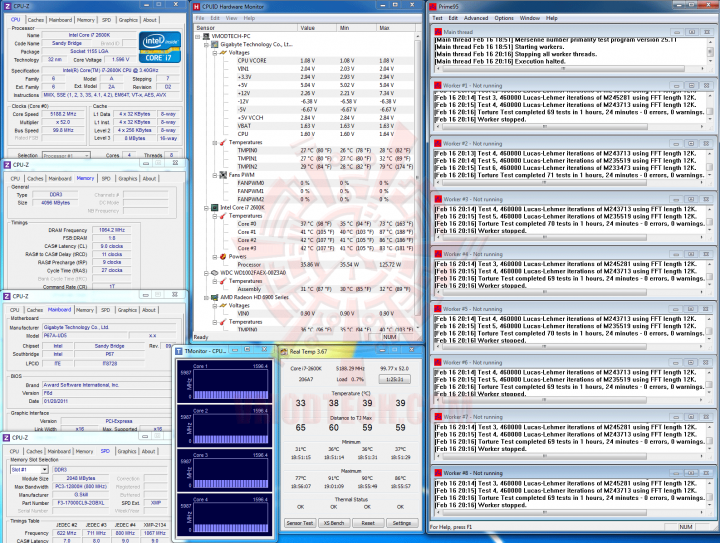
Task: Open the Advanced menu in Prime95
Action: (476, 18)
